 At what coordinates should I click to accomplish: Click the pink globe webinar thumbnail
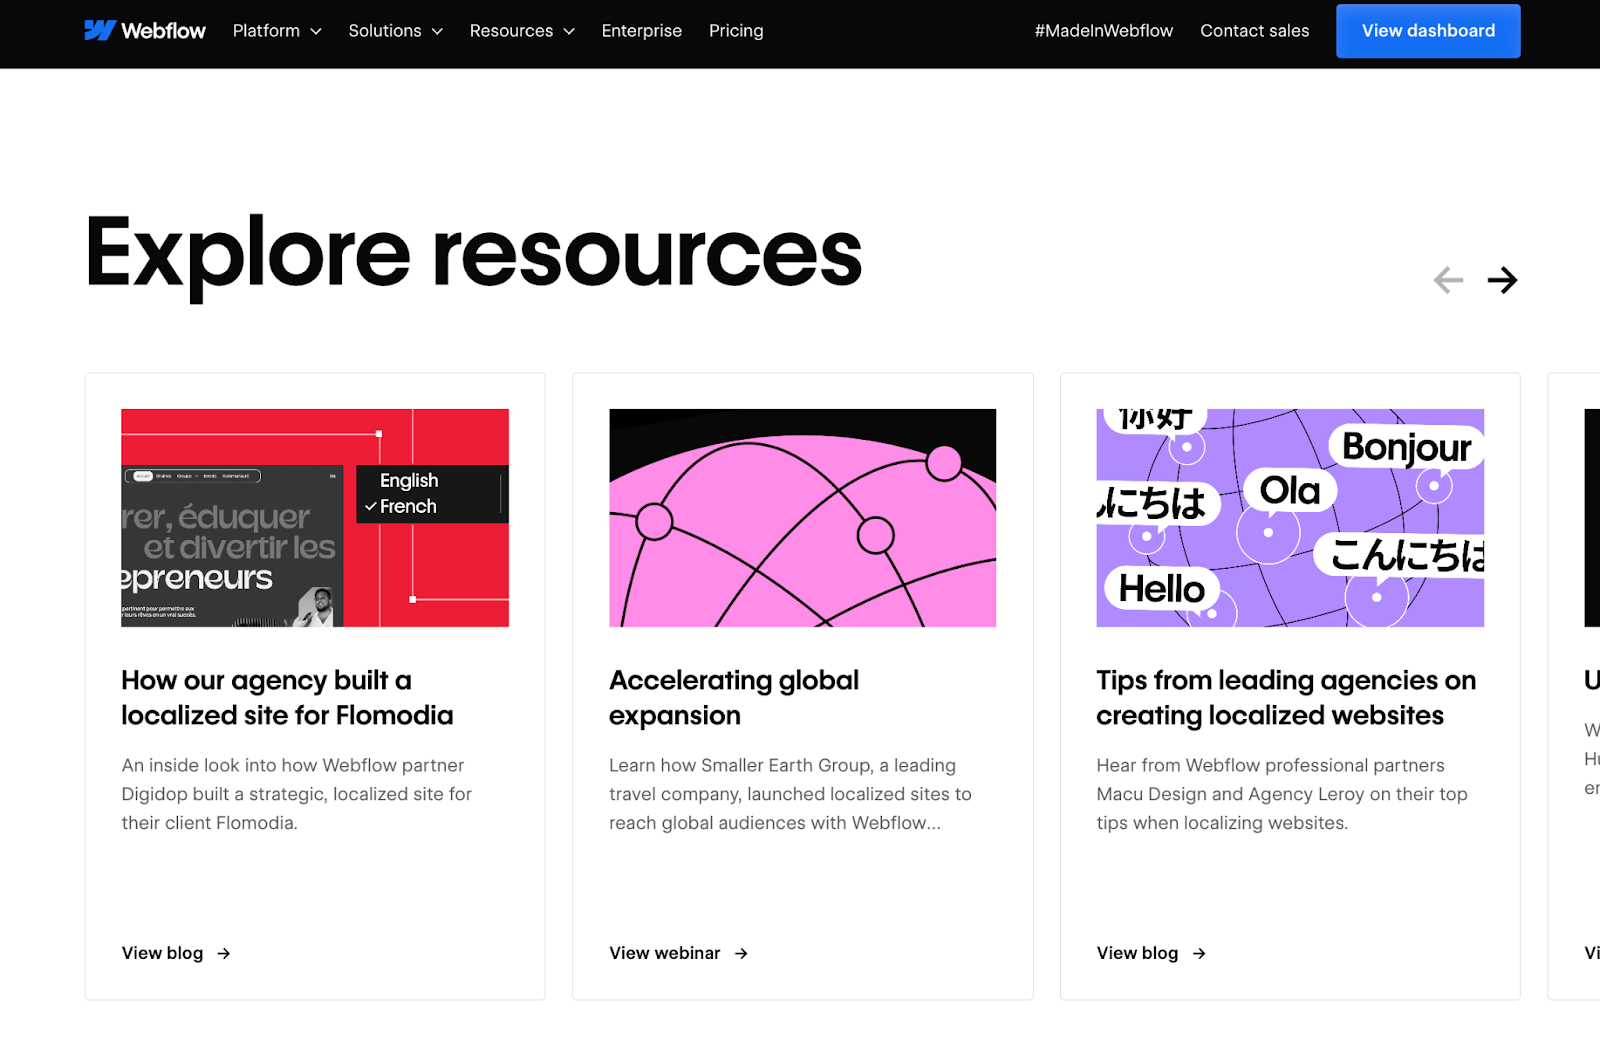coord(802,518)
